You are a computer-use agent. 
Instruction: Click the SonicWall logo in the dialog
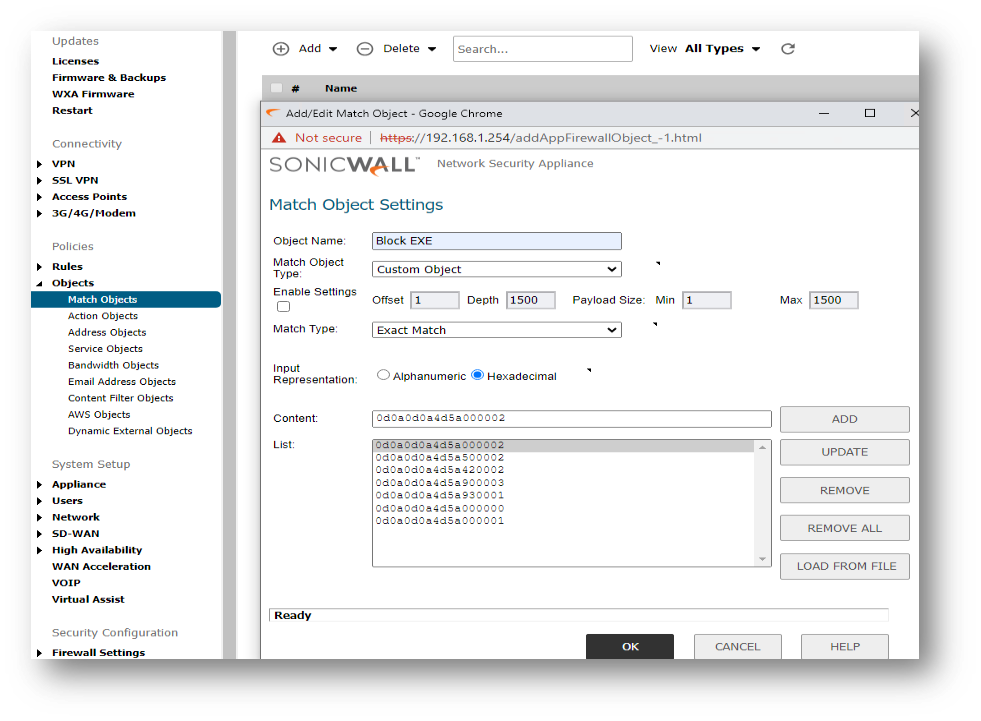(344, 165)
